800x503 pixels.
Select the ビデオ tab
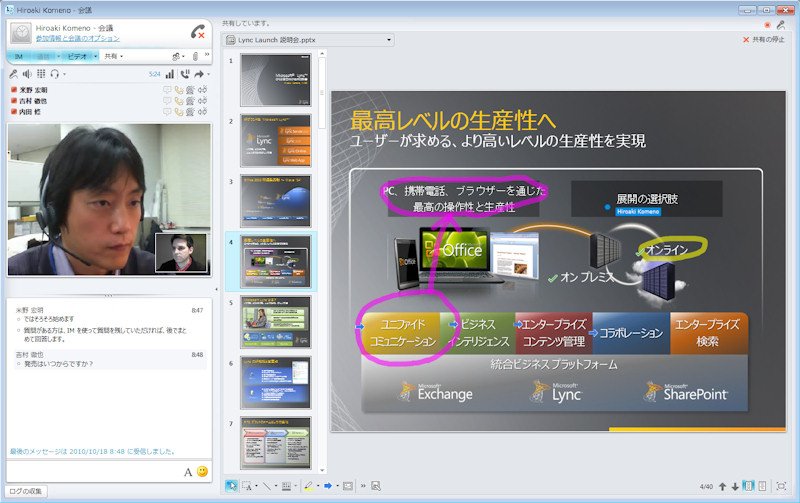(x=77, y=56)
